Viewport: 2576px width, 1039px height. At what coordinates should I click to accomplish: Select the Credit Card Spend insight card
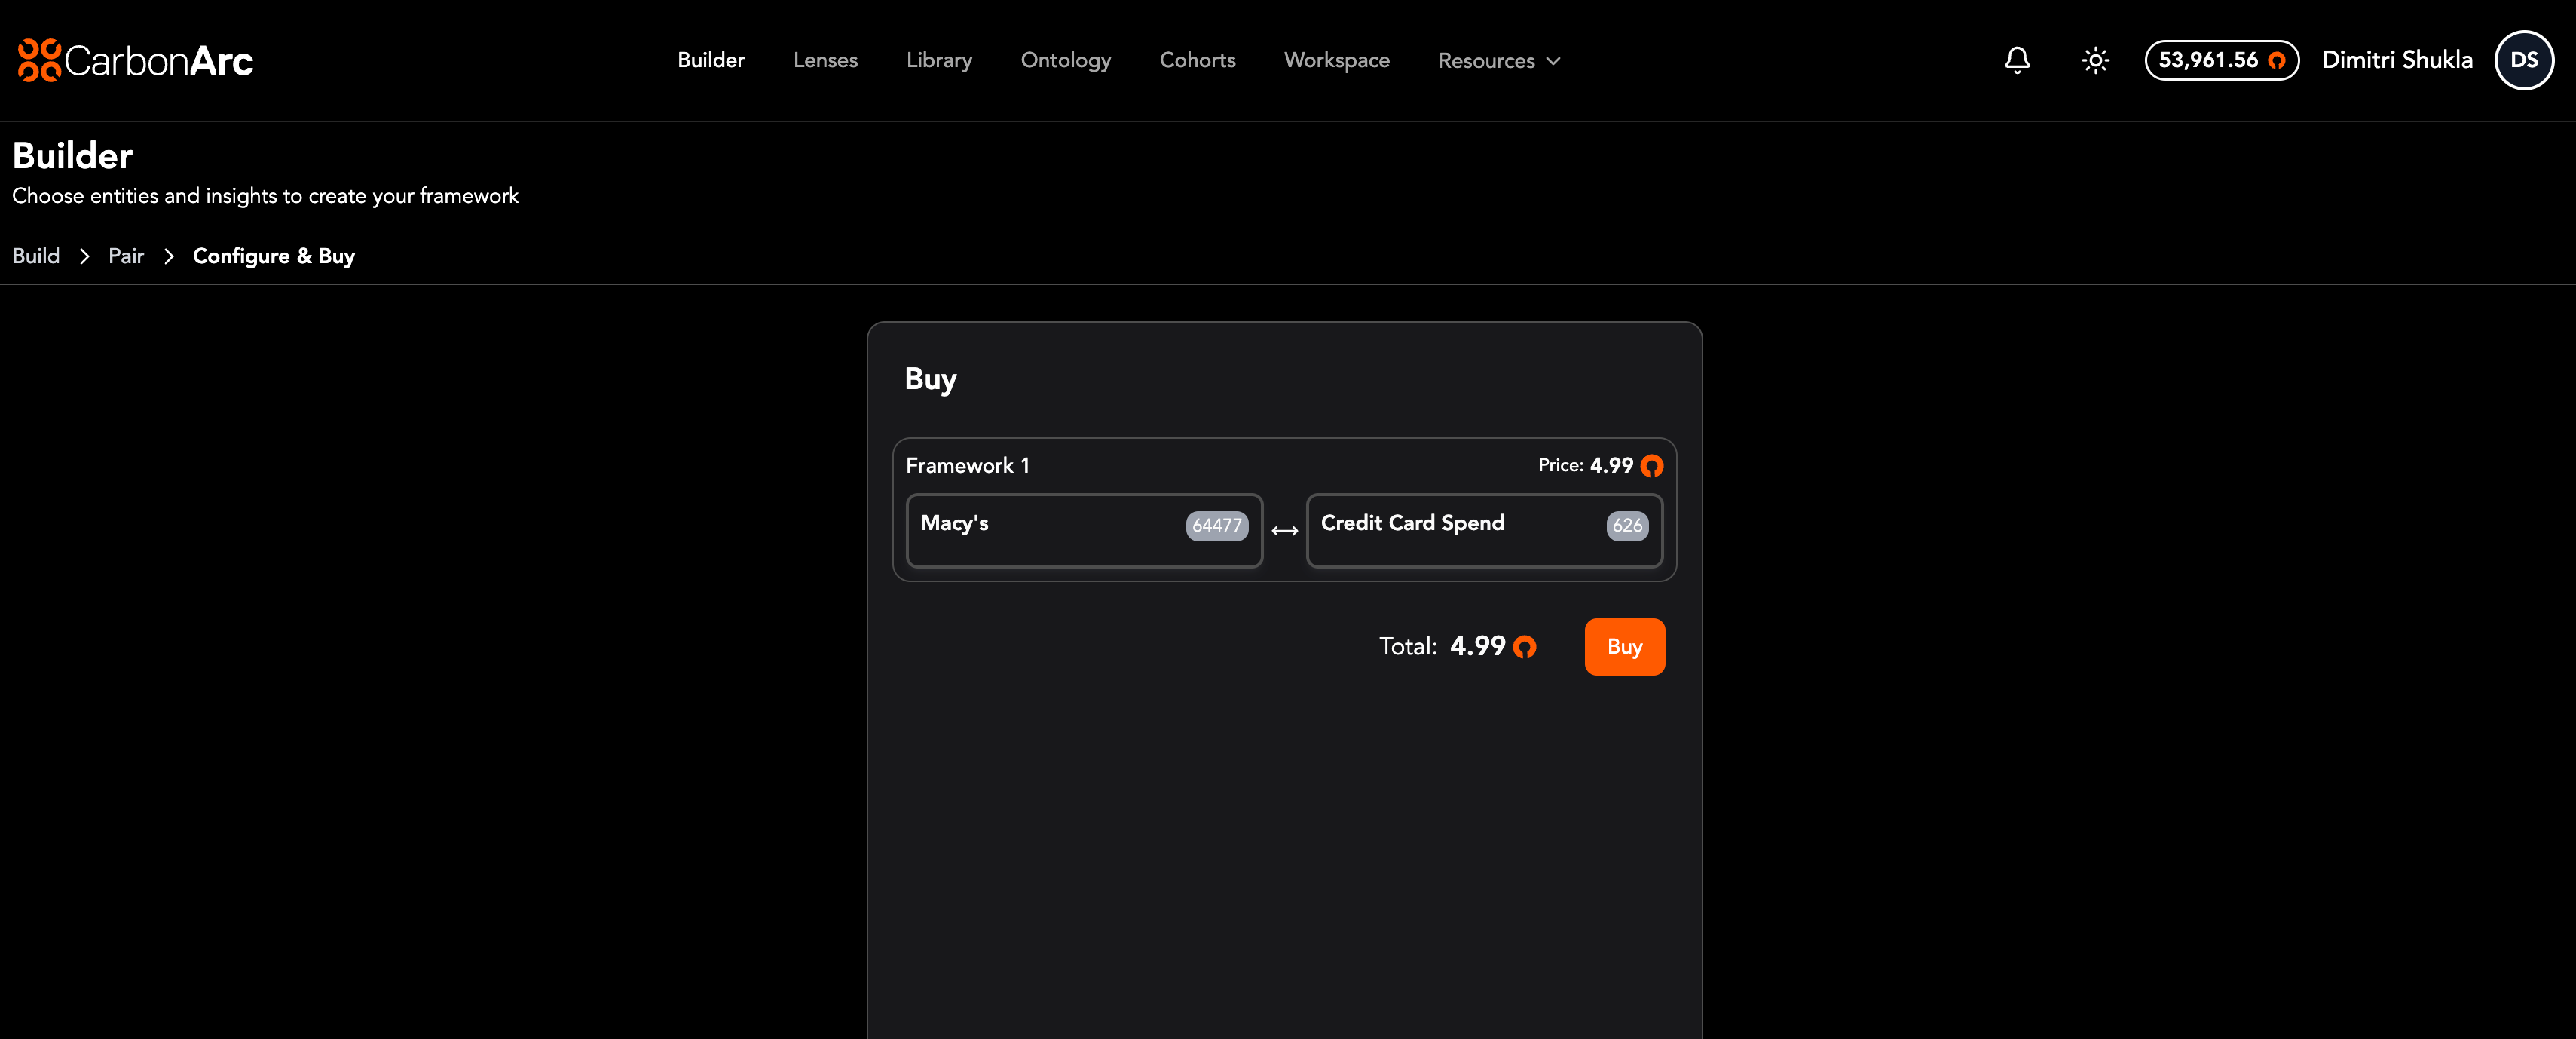coord(1450,530)
